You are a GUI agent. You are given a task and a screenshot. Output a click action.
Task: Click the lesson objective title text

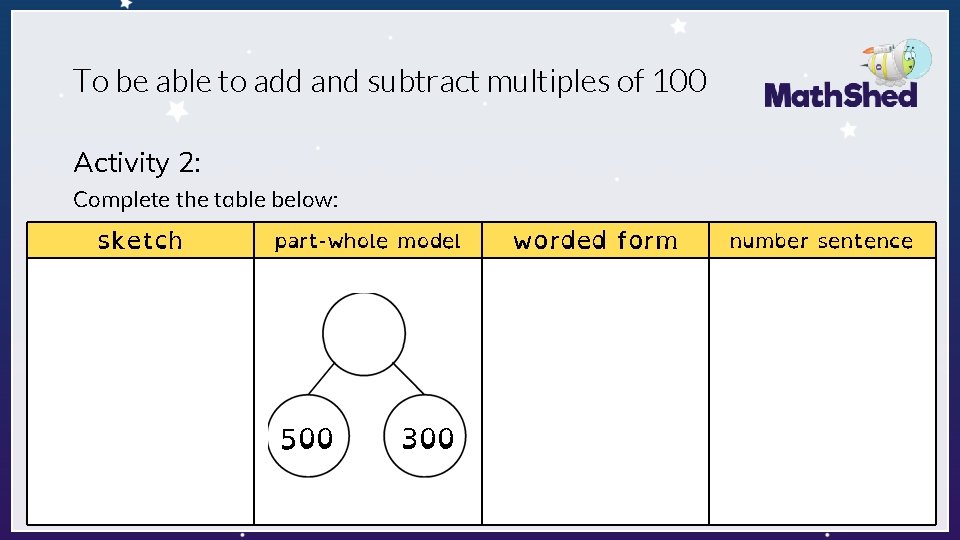[x=389, y=81]
